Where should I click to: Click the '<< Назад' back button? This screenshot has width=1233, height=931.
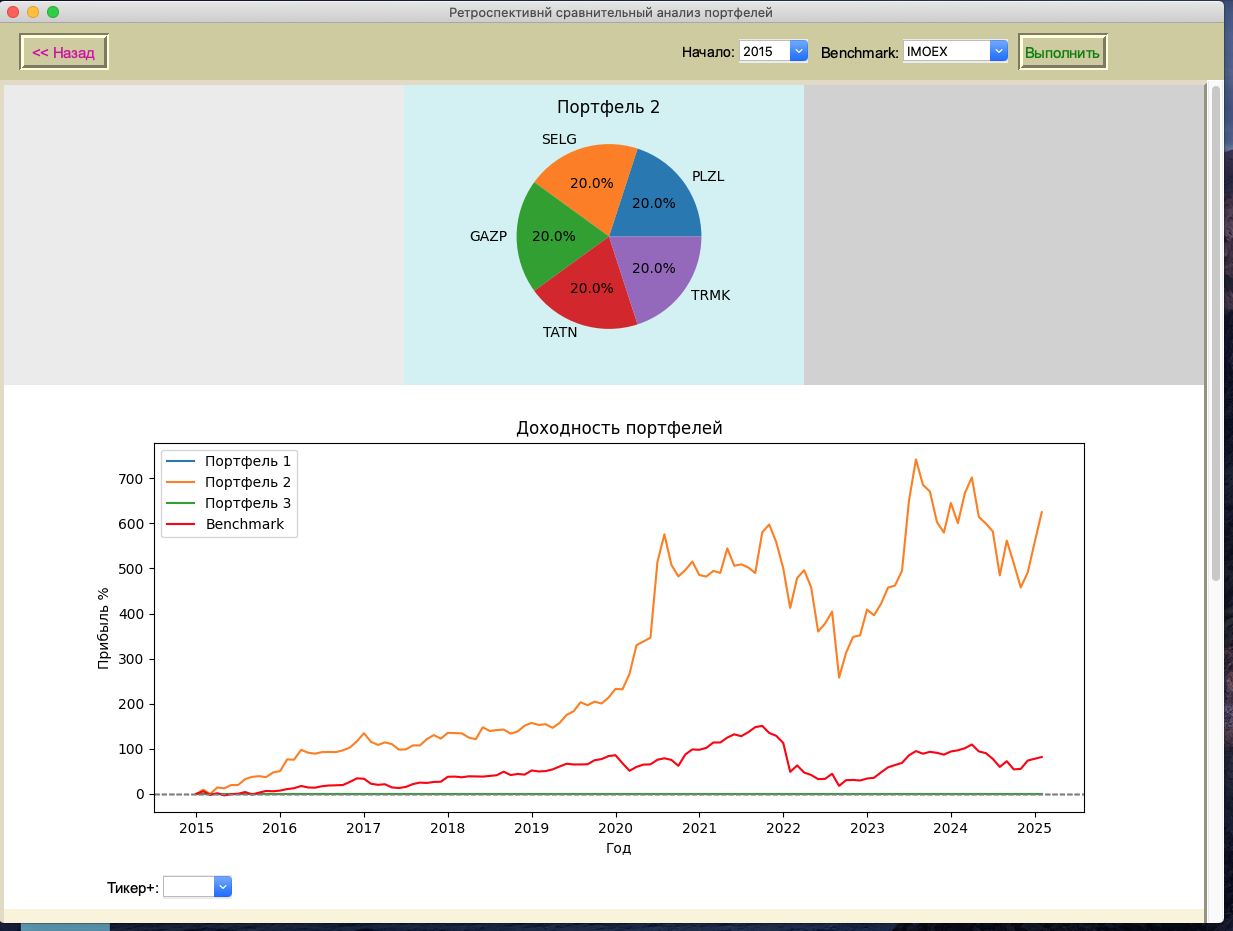(64, 52)
